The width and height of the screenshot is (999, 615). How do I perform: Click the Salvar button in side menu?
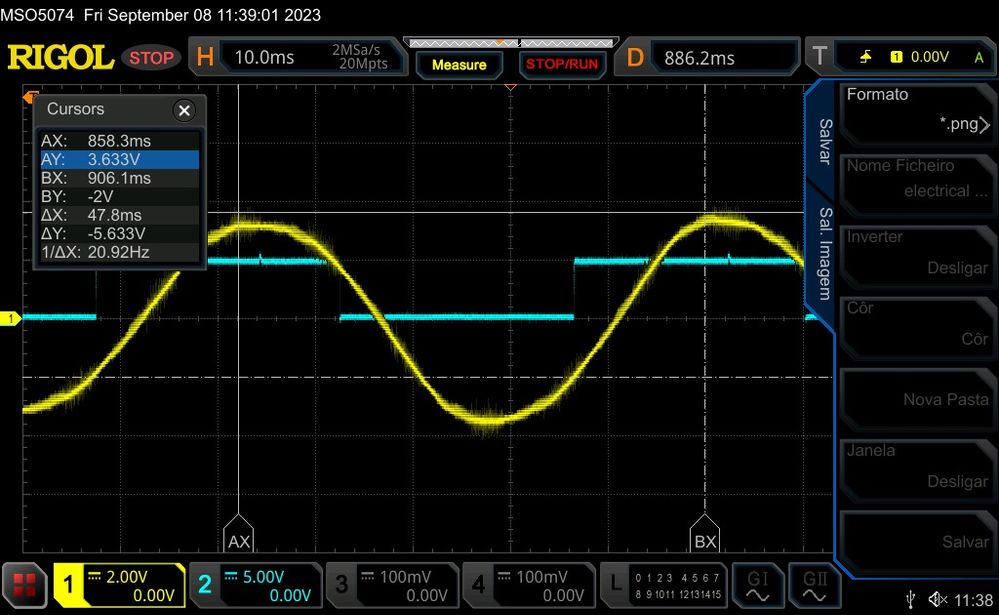click(x=917, y=542)
